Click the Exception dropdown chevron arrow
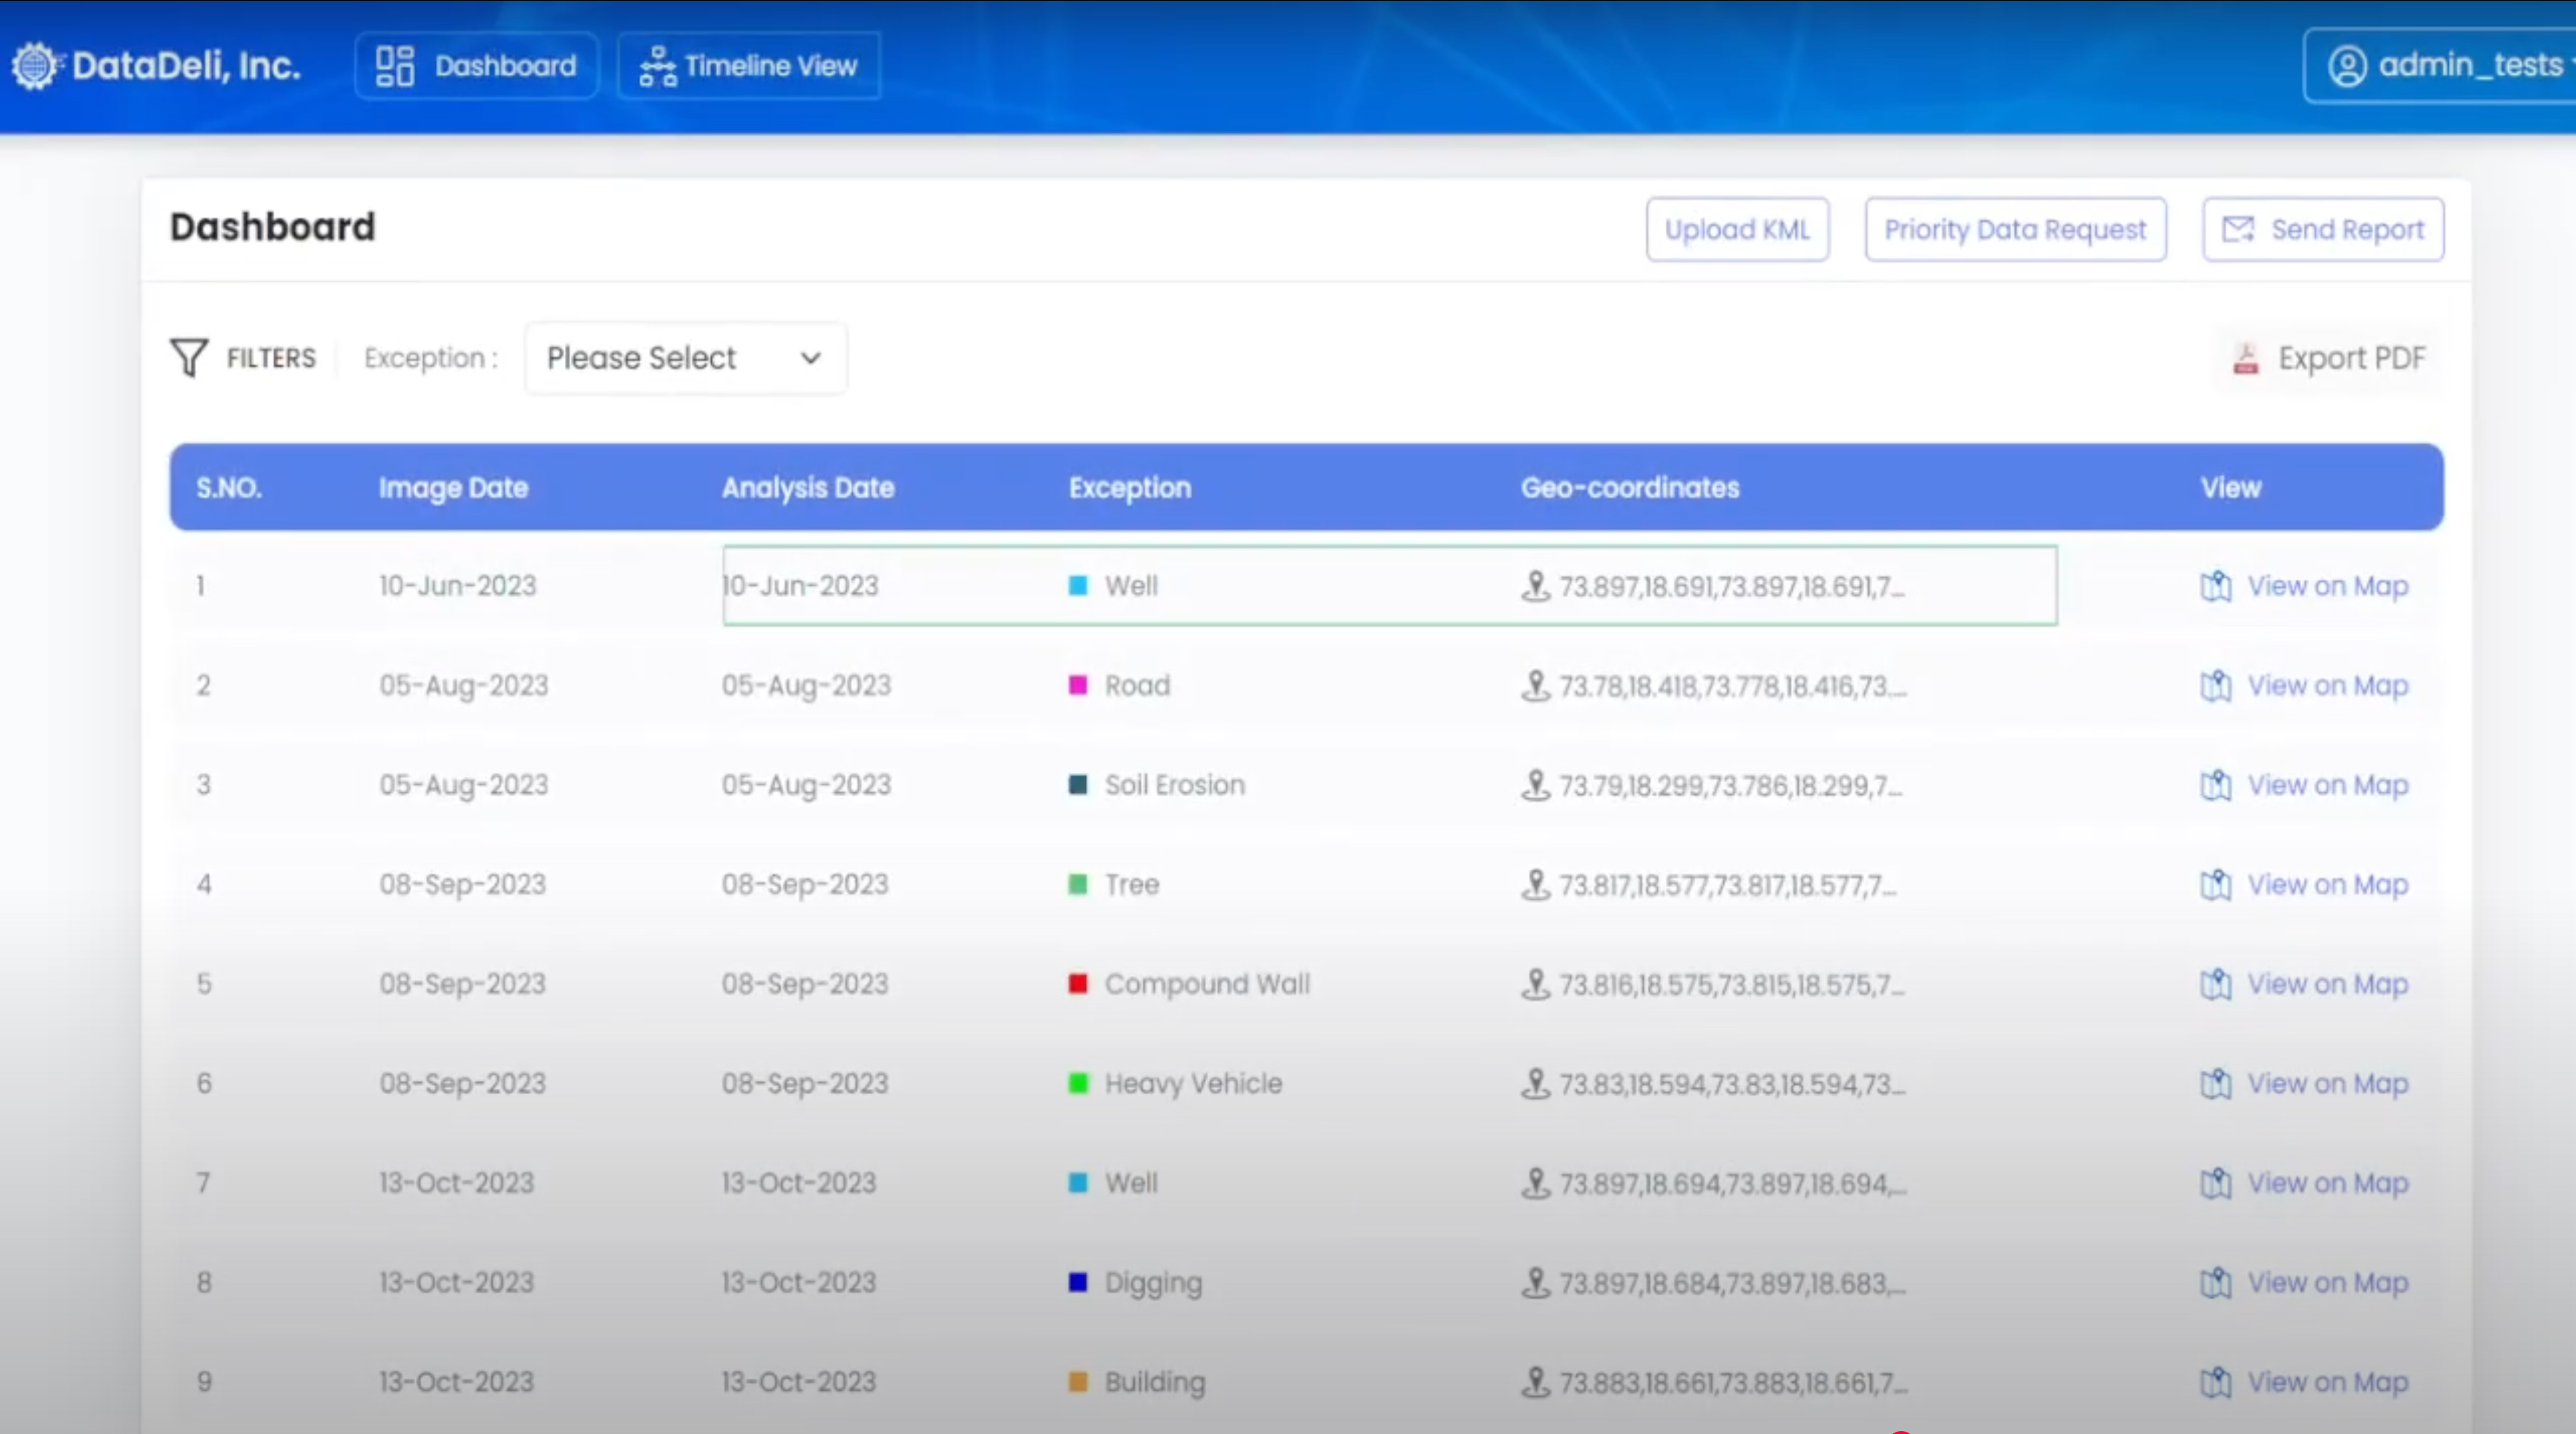The height and width of the screenshot is (1434, 2576). coord(811,358)
